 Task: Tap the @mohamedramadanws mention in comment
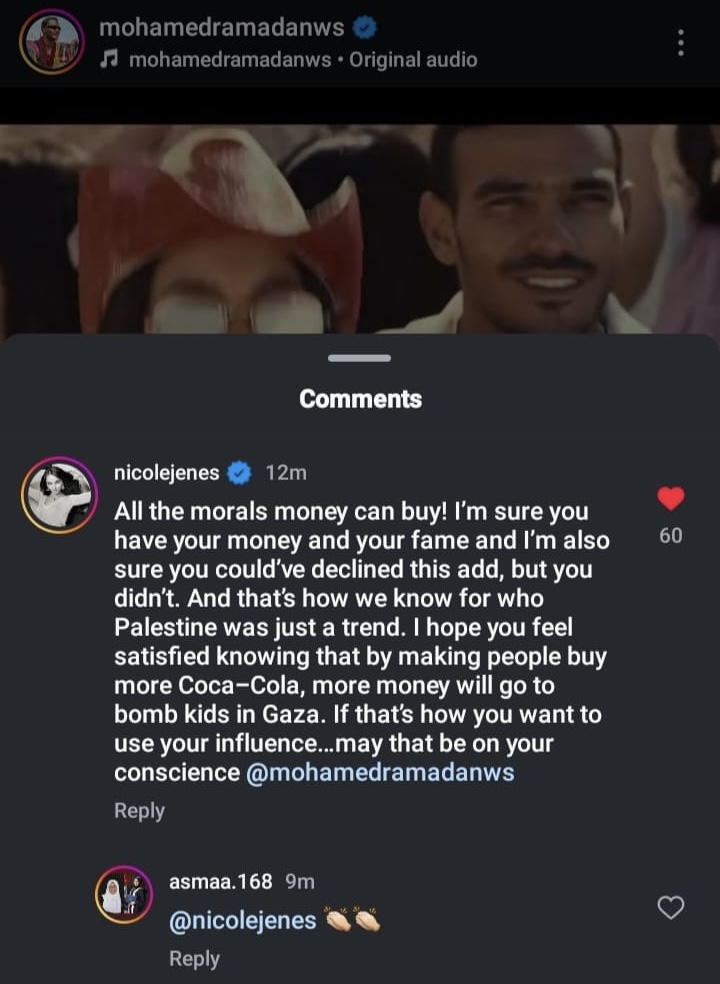[x=379, y=773]
